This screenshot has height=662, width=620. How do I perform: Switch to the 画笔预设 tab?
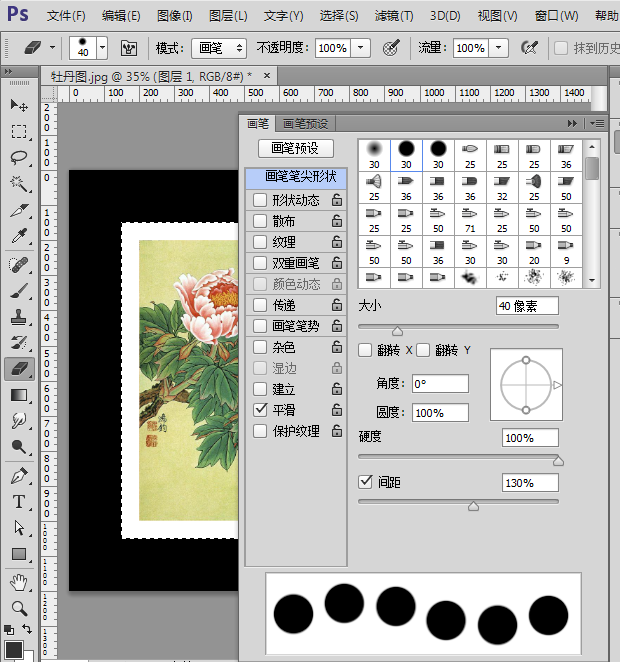(305, 124)
